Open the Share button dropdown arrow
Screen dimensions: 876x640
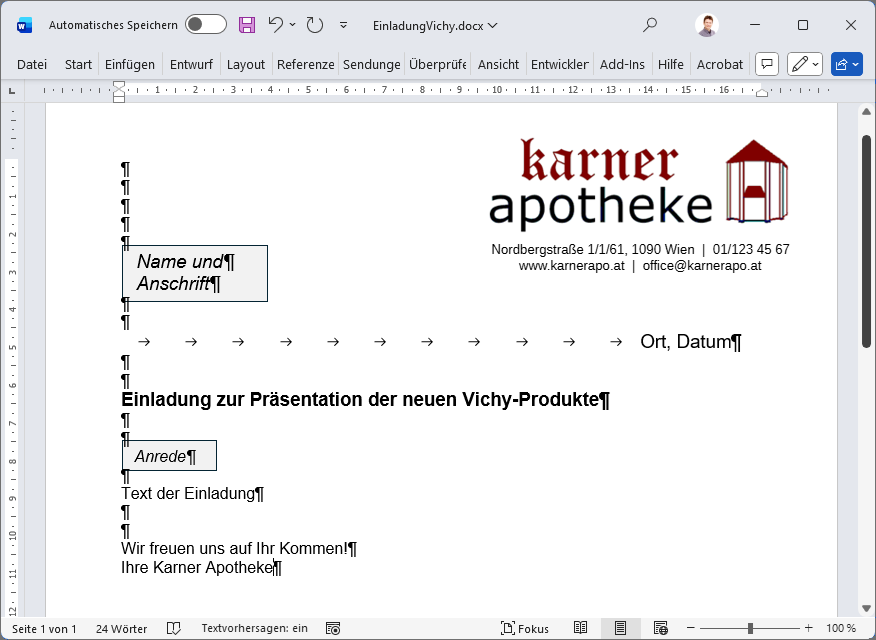(x=855, y=65)
